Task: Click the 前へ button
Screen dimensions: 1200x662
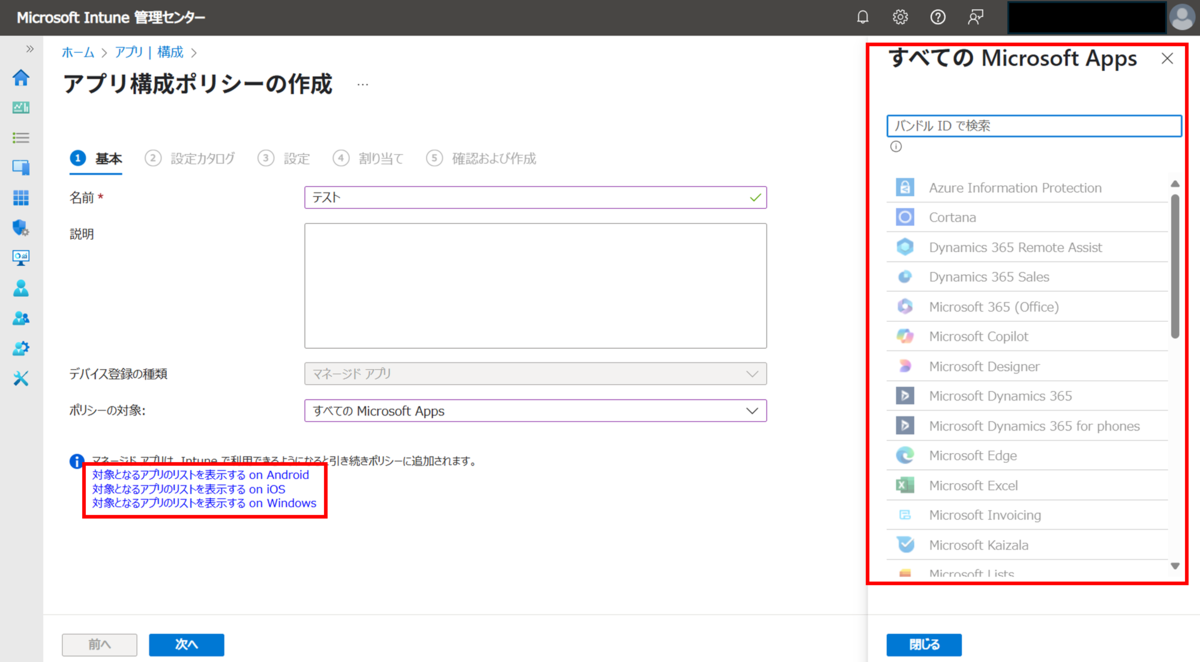Action: point(99,645)
